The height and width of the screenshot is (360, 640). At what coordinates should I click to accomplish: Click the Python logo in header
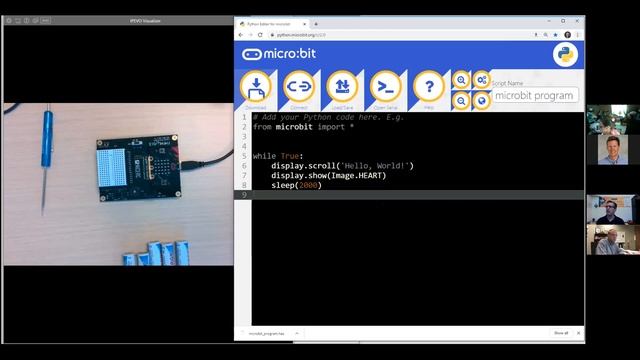pos(565,54)
